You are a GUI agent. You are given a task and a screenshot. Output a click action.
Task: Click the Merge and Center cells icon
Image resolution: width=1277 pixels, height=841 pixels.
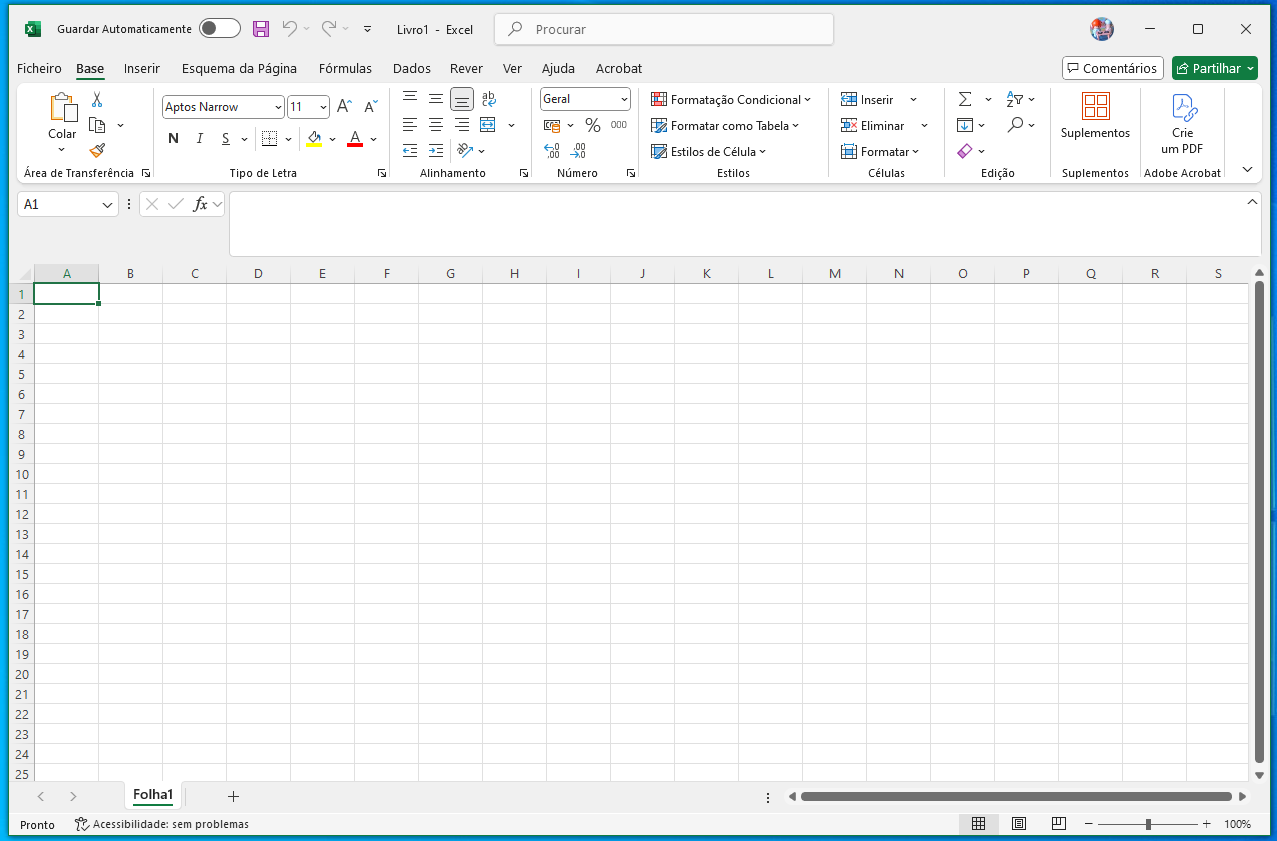488,125
